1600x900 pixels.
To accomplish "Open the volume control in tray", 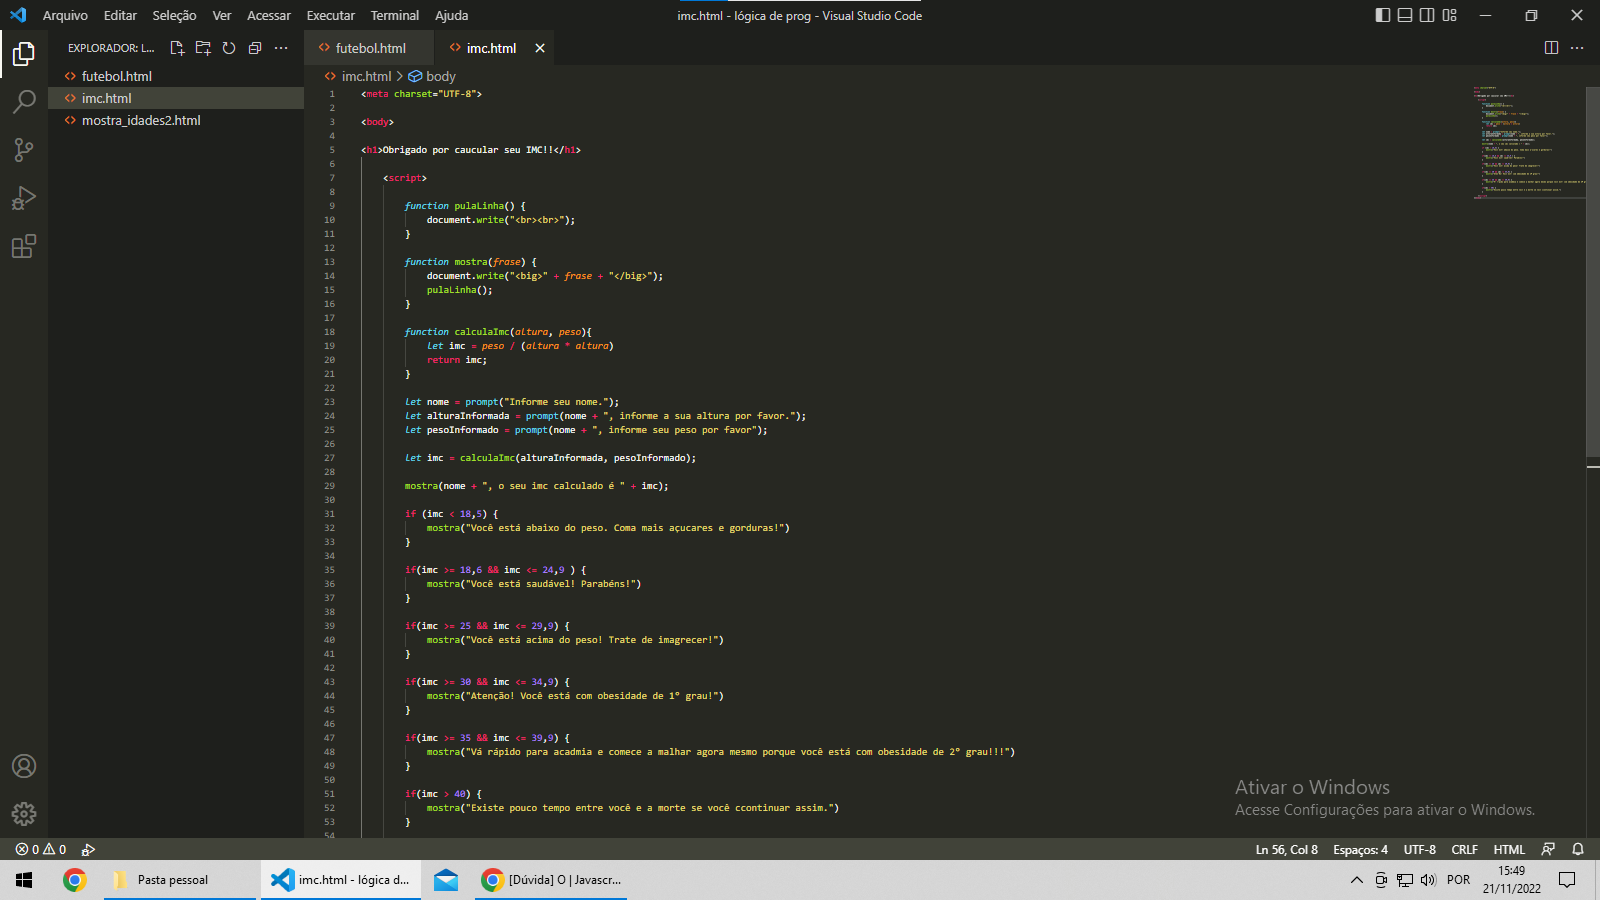I will click(x=1428, y=880).
